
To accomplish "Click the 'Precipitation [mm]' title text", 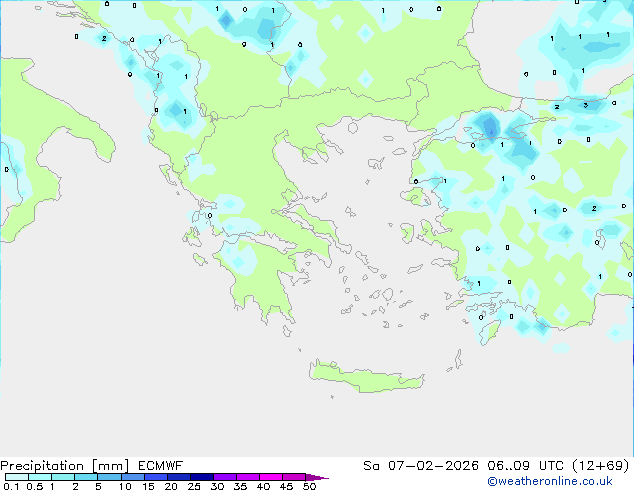I will [x=65, y=466].
